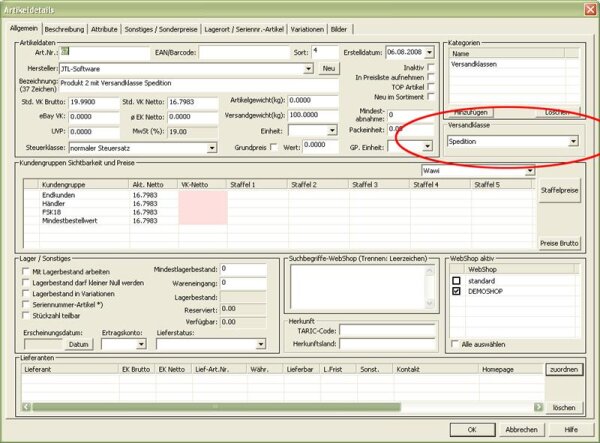
Task: Switch to the Beschreibung tab
Action: click(64, 29)
